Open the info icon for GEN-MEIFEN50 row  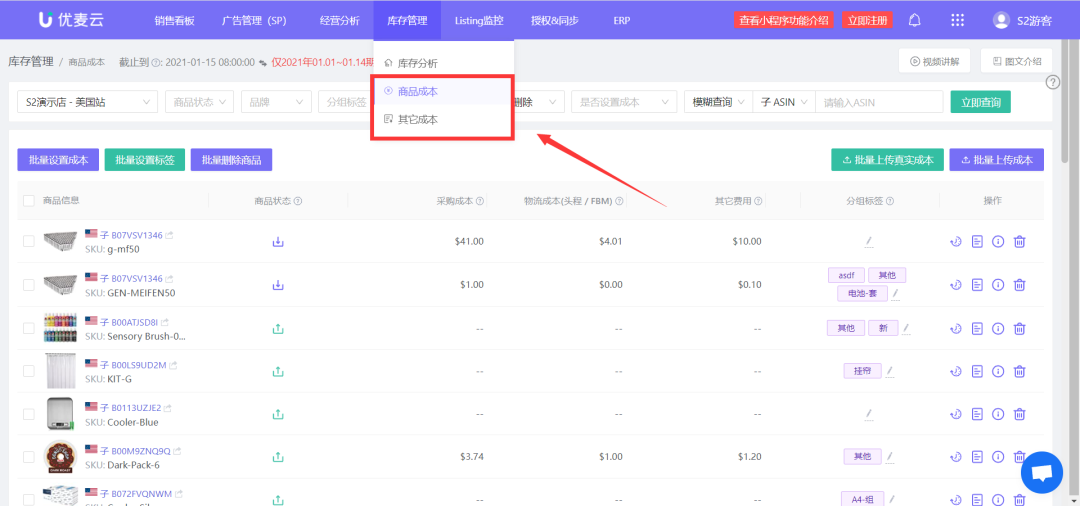(x=998, y=285)
